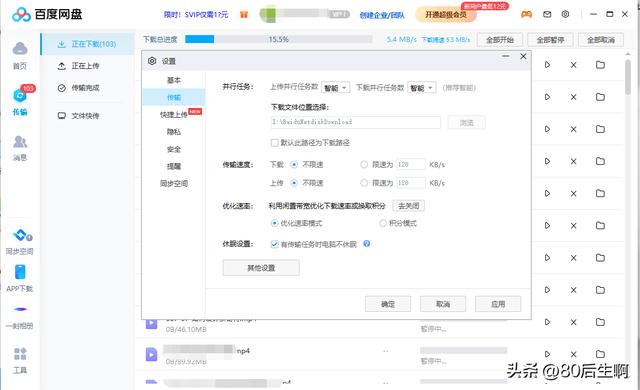Start the 0B/46.10MB download with play icon
640x390 pixels.
tap(547, 322)
